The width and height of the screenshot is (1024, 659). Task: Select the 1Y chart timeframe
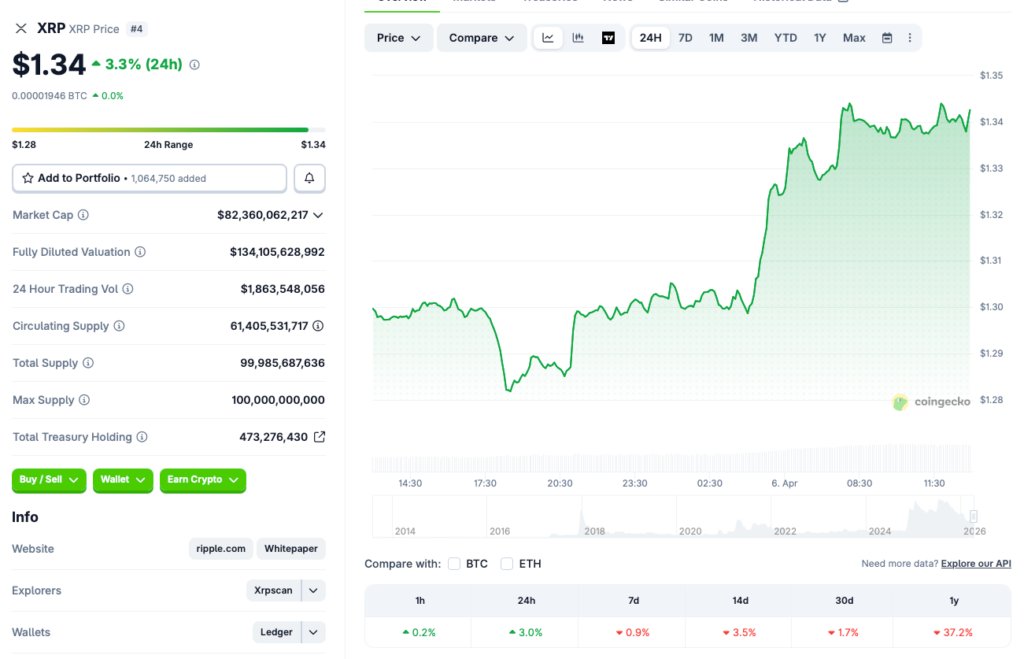(819, 36)
